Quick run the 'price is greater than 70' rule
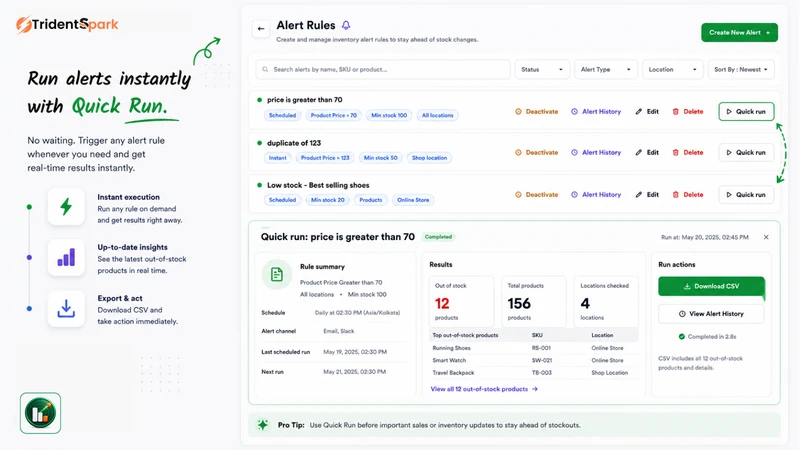Screen dimensions: 800x450 746,112
